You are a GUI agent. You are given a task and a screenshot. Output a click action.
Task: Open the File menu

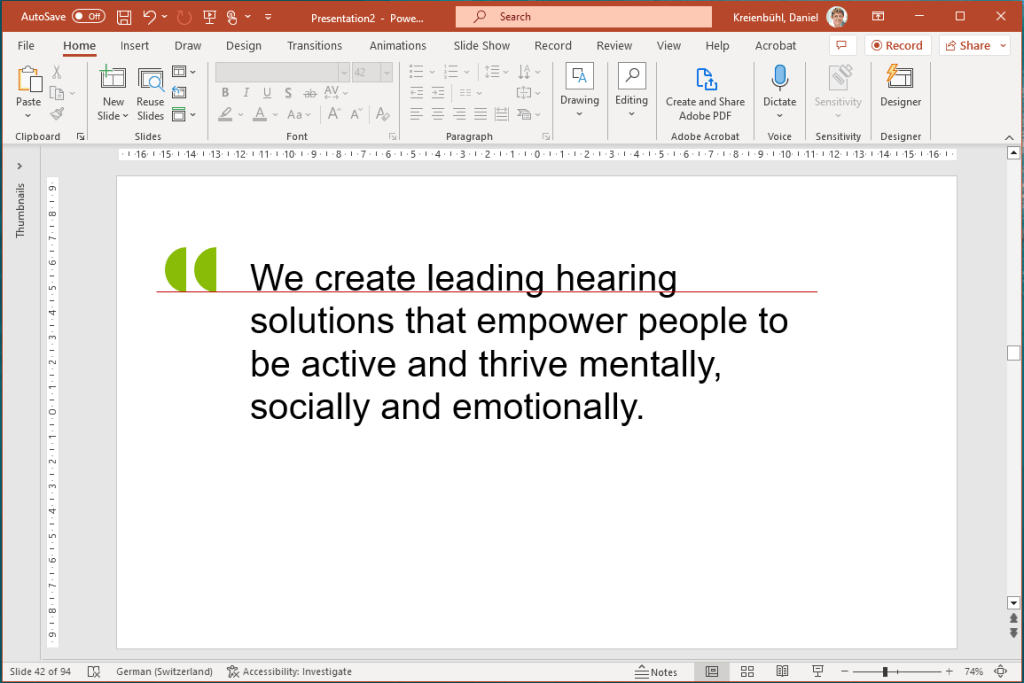click(26, 46)
